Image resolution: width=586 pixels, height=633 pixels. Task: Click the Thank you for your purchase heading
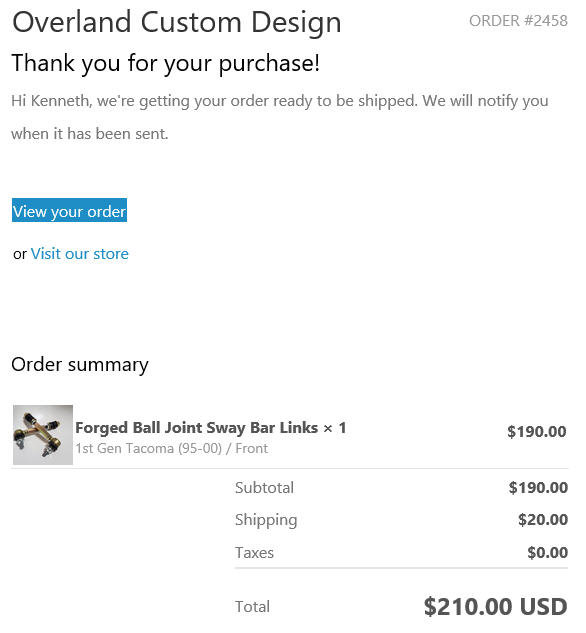(x=166, y=63)
